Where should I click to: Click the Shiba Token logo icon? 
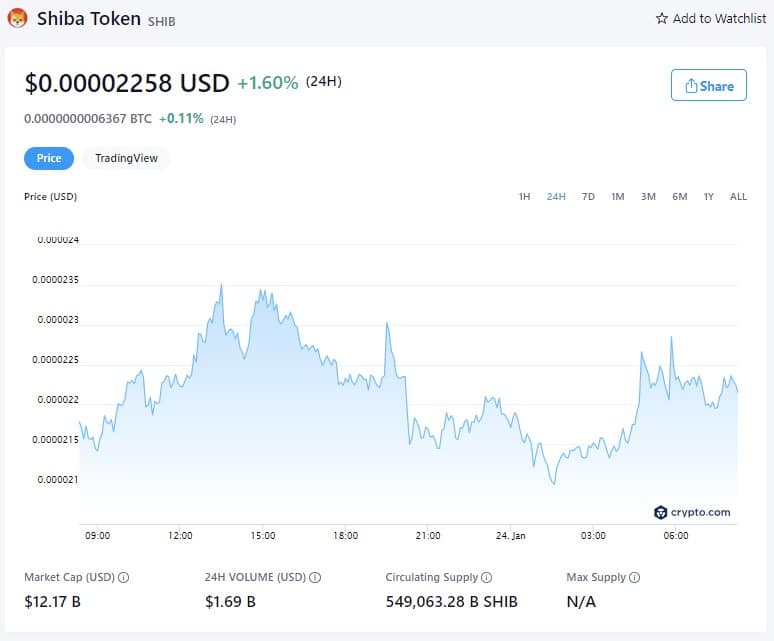17,18
